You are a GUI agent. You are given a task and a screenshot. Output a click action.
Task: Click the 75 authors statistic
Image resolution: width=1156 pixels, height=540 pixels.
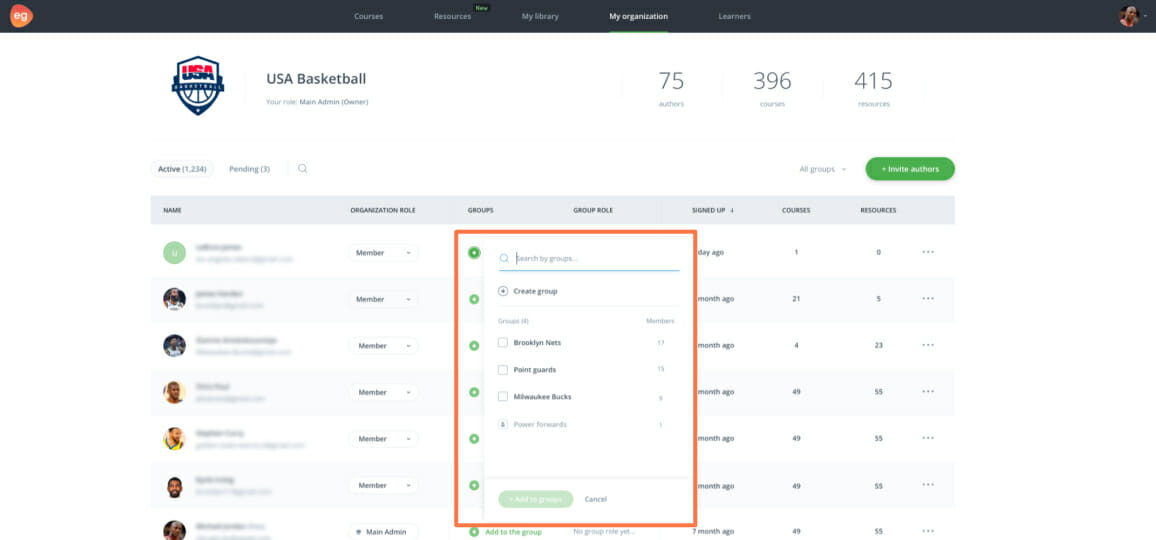tap(671, 89)
